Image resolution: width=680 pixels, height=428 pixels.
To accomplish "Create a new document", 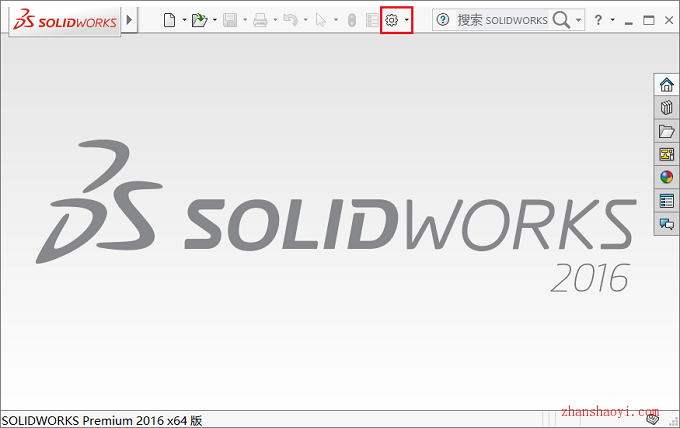I will (170, 20).
